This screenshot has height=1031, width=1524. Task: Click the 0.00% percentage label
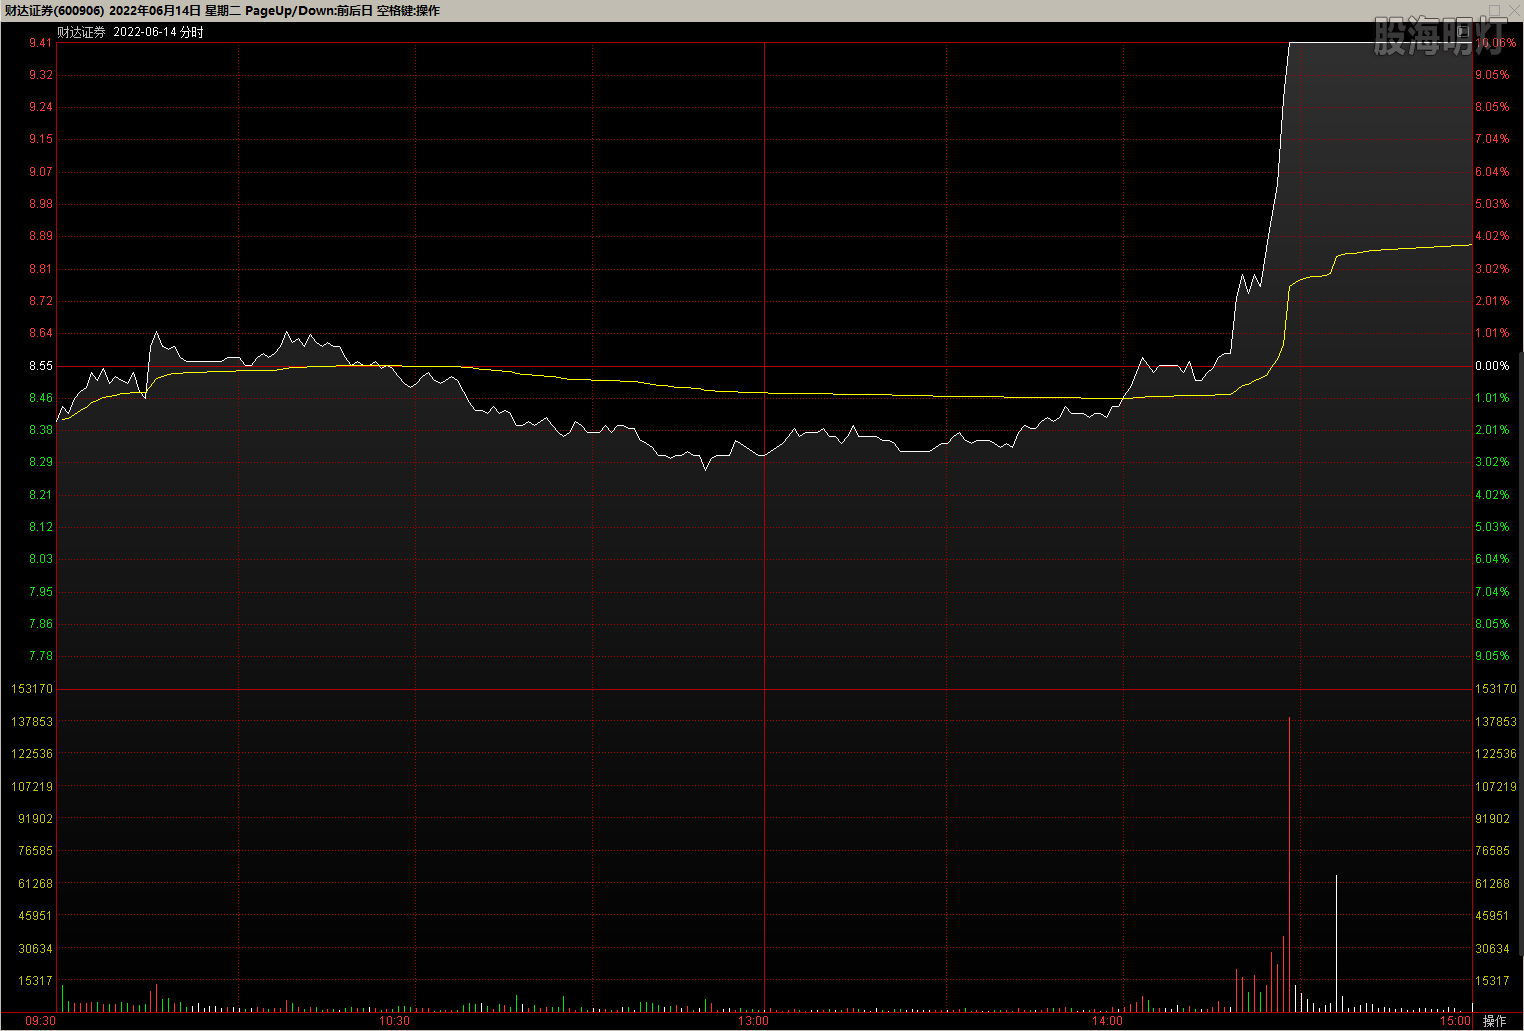coord(1492,366)
